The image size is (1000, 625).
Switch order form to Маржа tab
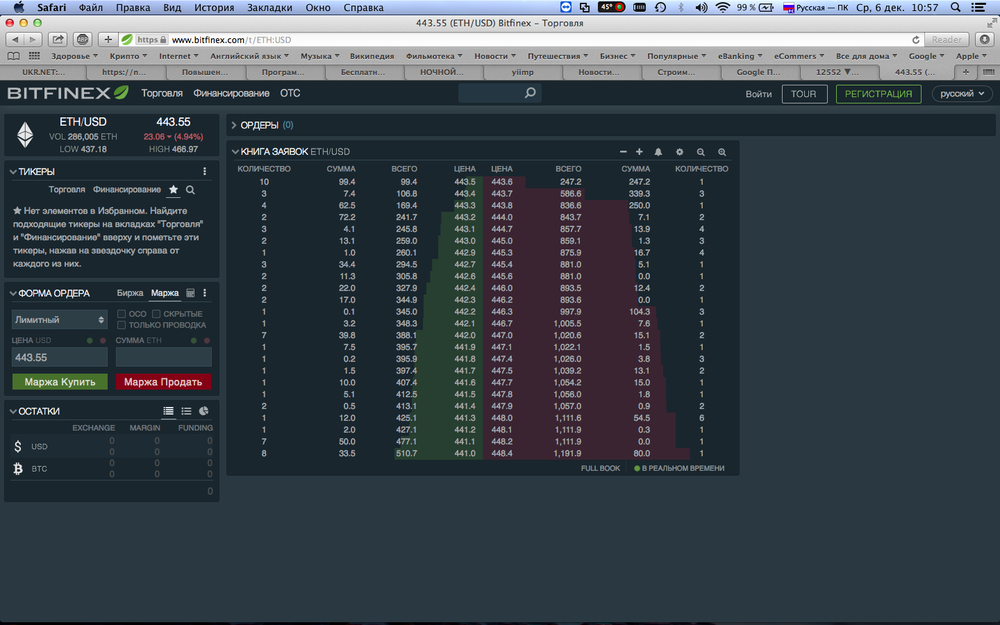pos(165,293)
